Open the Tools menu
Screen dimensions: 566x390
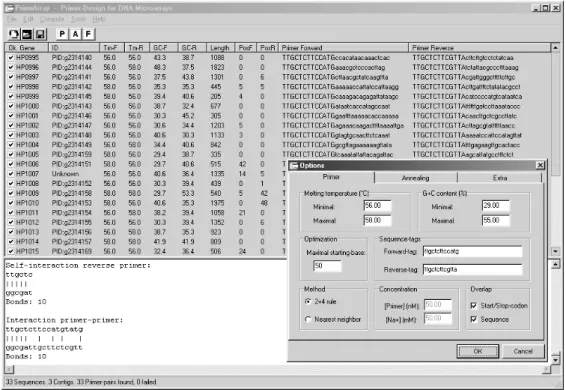tap(78, 19)
